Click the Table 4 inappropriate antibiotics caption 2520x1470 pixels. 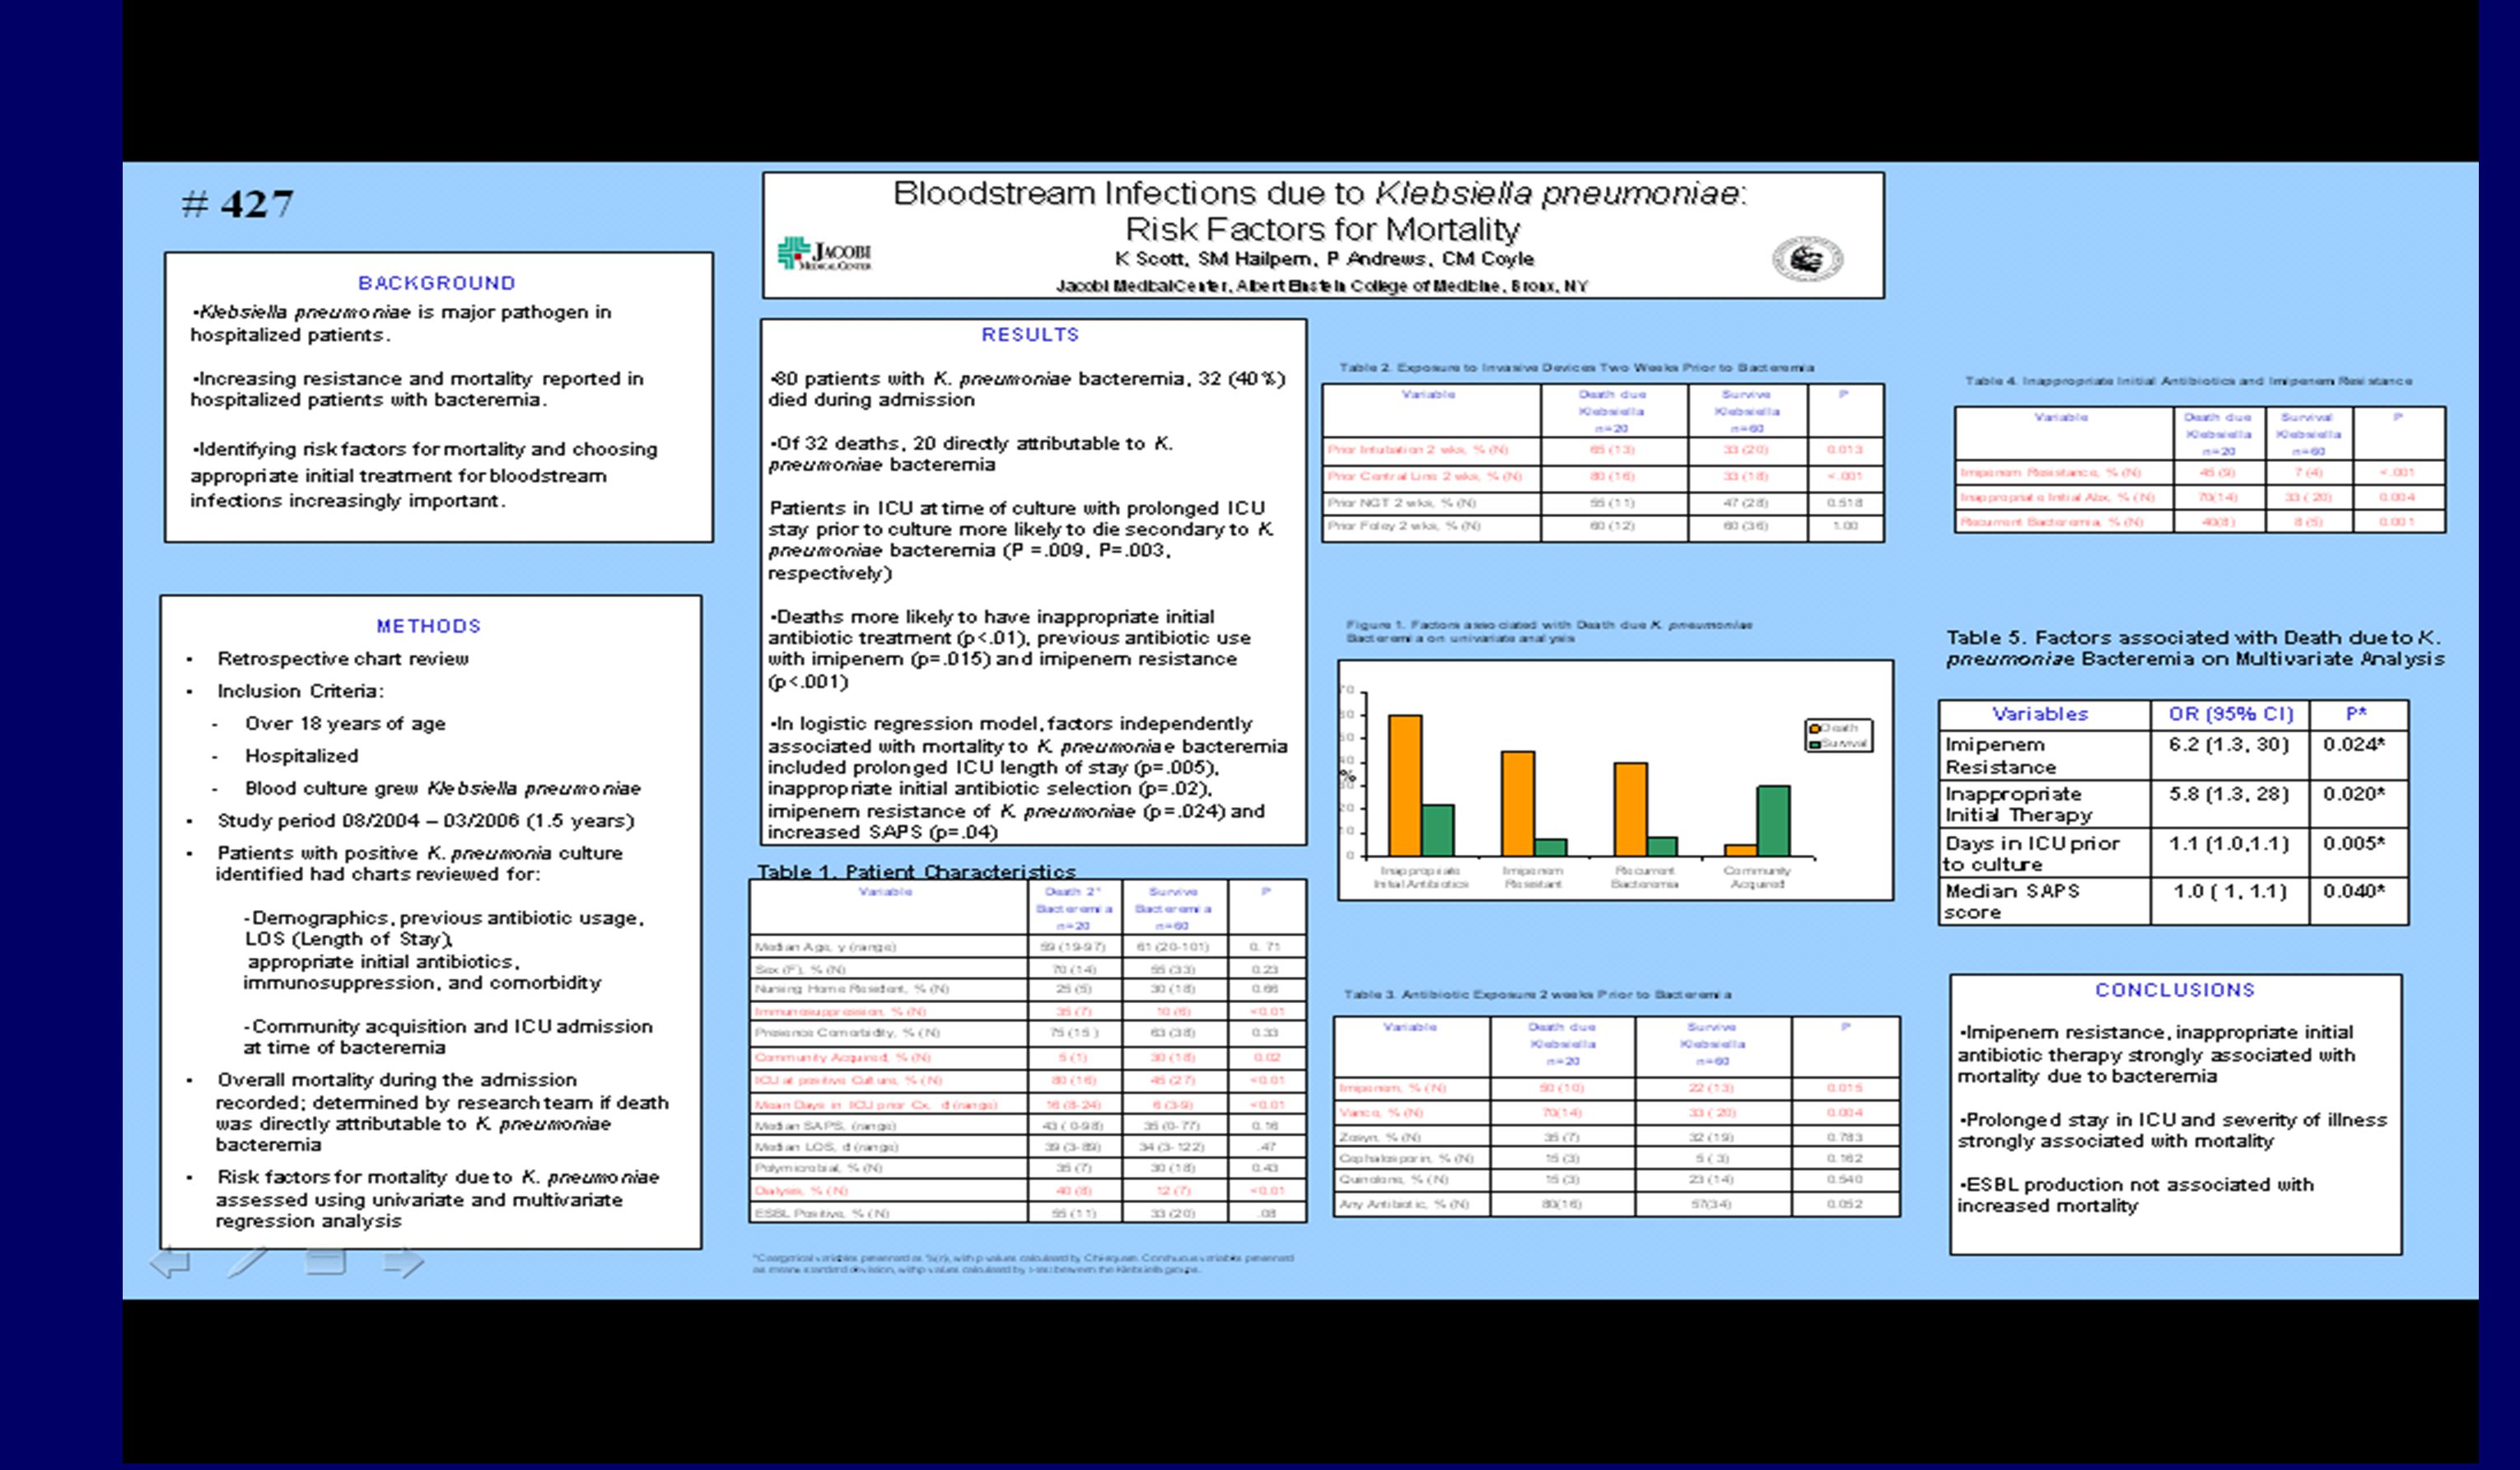coord(2189,381)
